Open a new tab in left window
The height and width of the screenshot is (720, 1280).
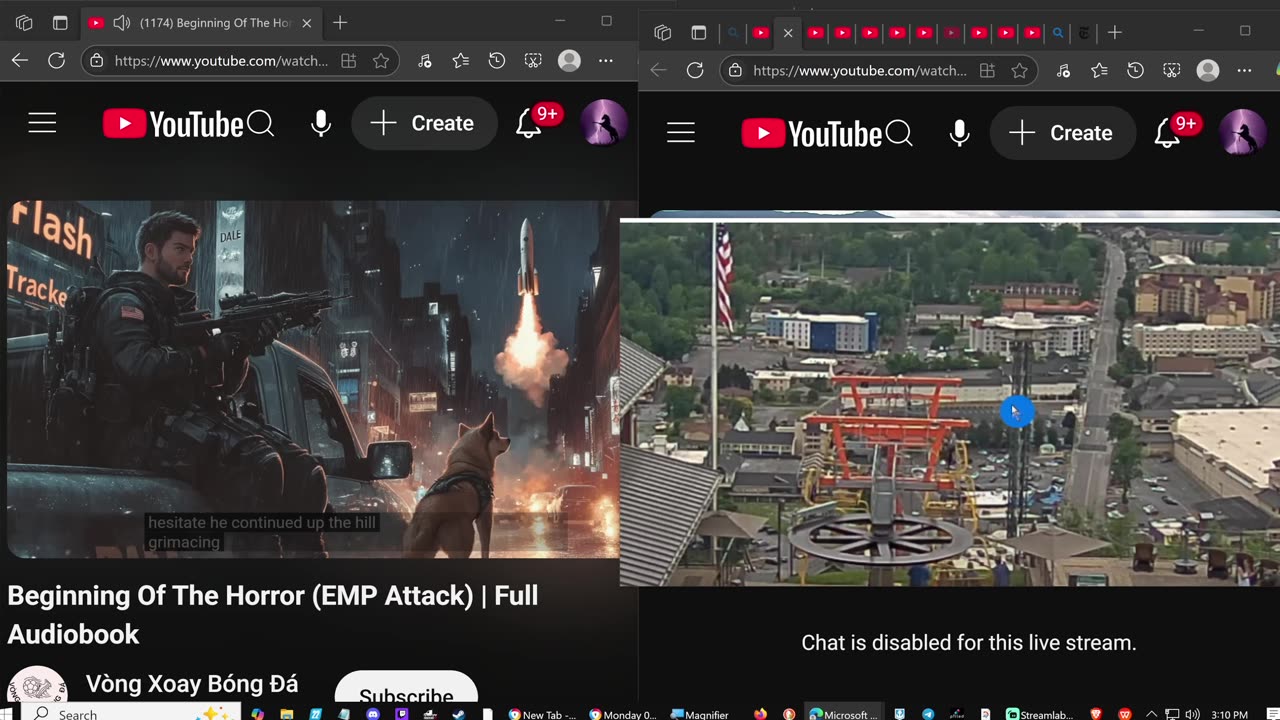[x=340, y=23]
